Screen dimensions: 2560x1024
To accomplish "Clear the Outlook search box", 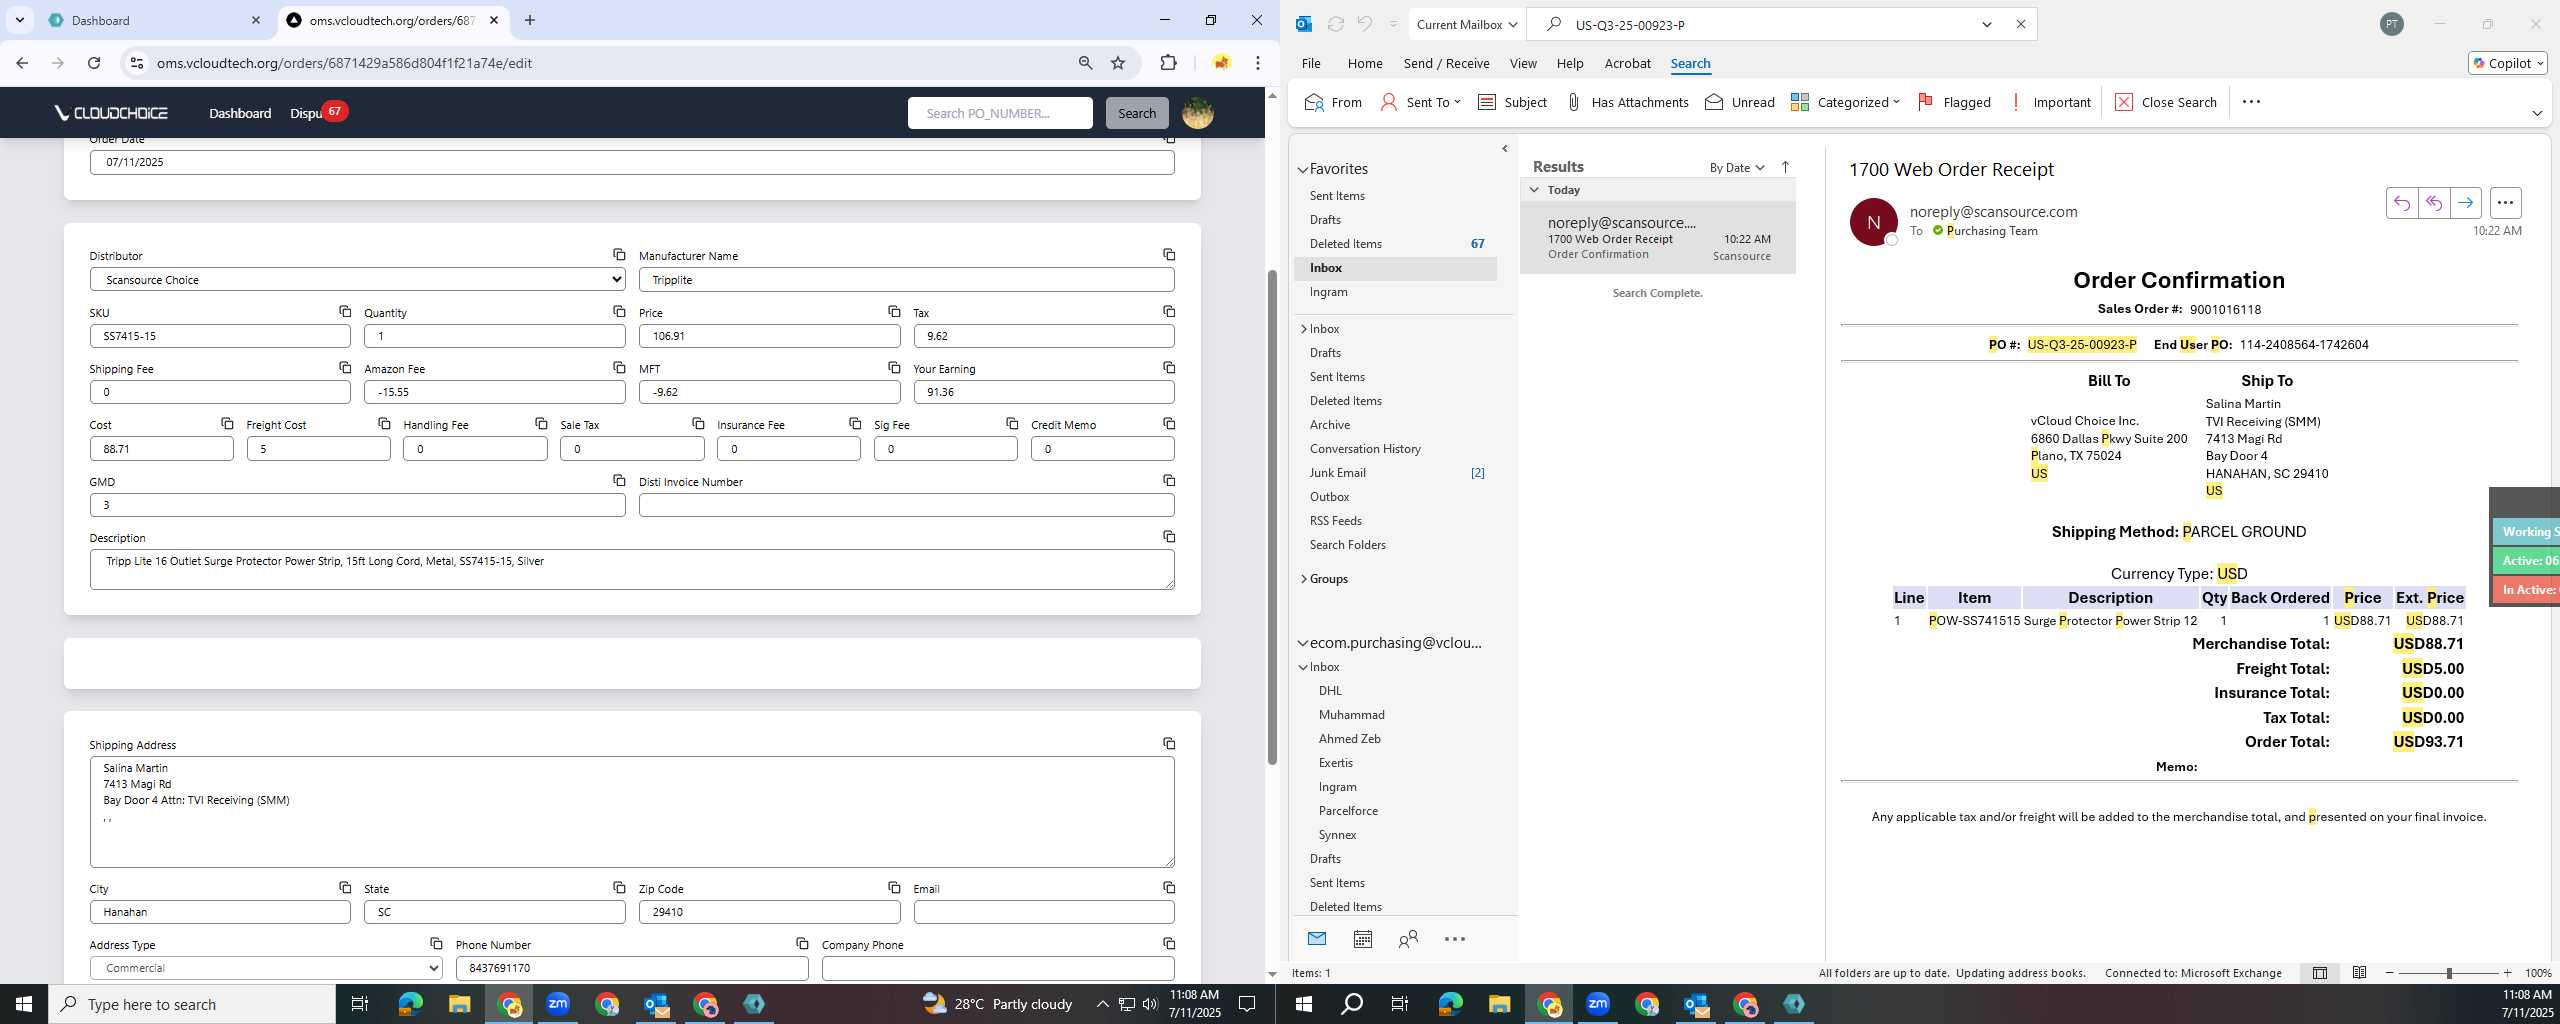I will pyautogui.click(x=2020, y=25).
